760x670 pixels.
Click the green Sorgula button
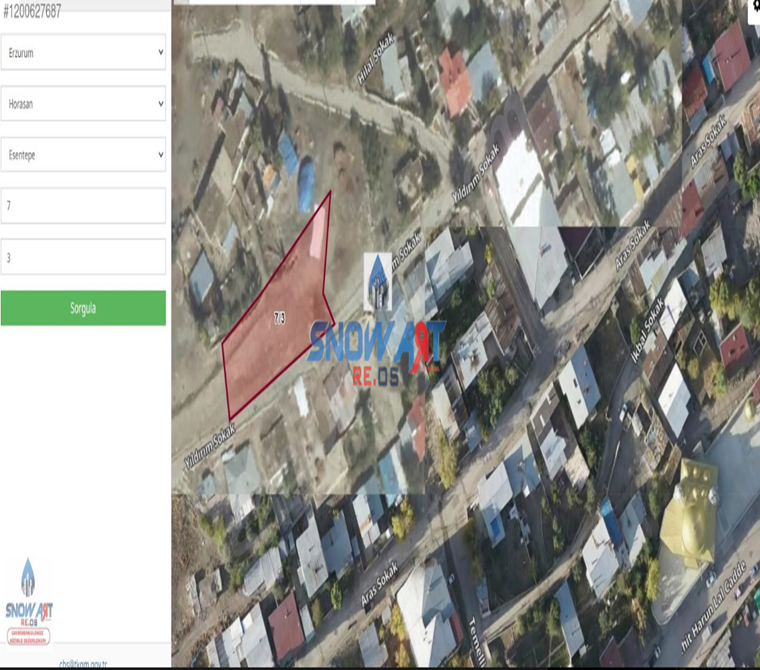pos(83,308)
